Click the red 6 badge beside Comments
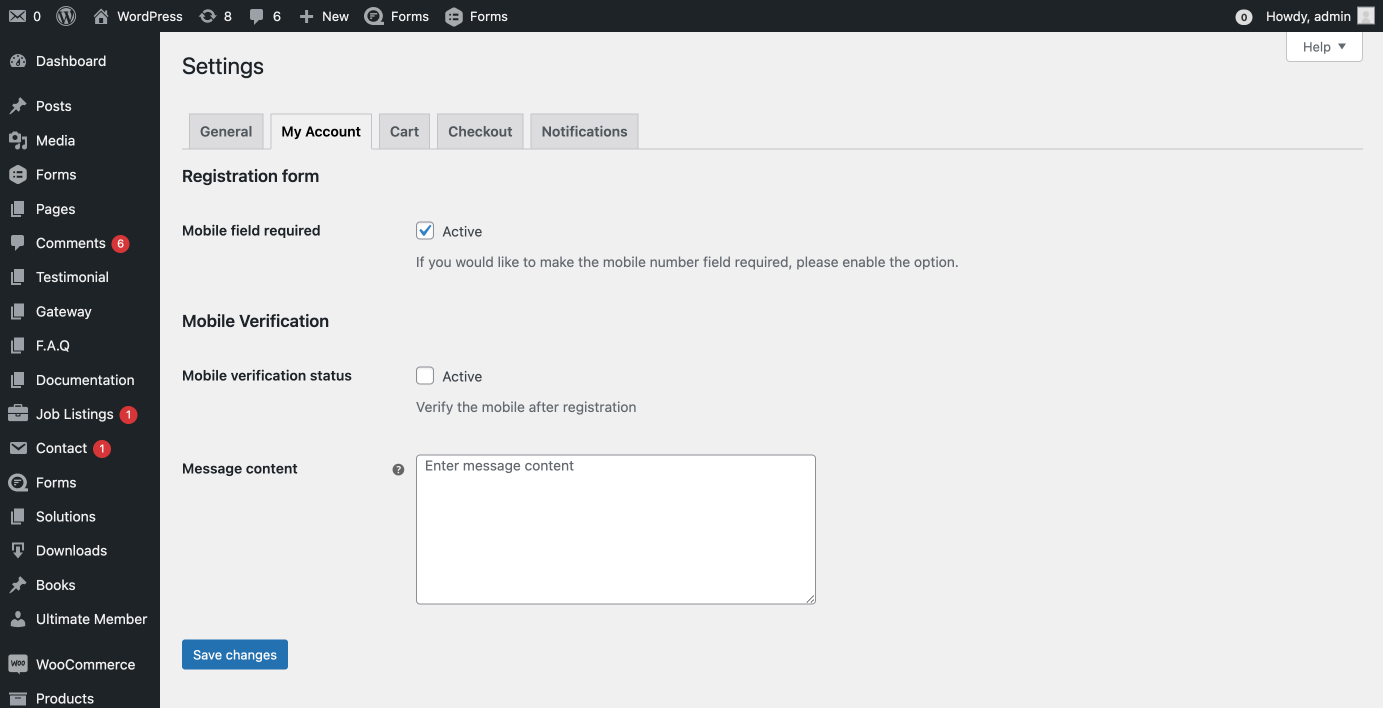Image resolution: width=1383 pixels, height=708 pixels. pos(121,244)
